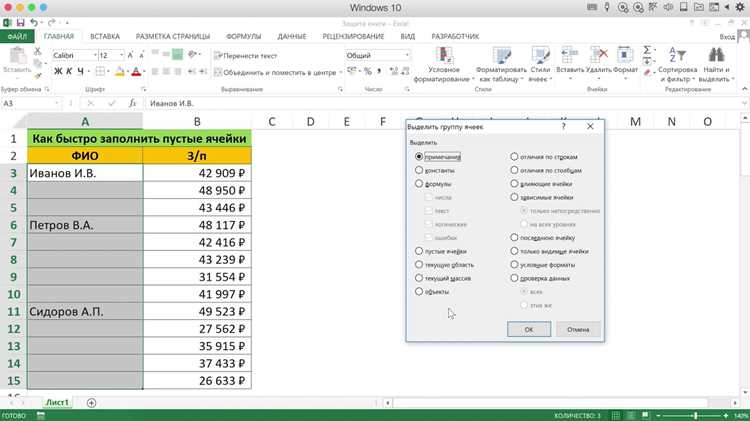Click the cell borders icon
Viewport: 750px width, 421px height.
(100, 71)
